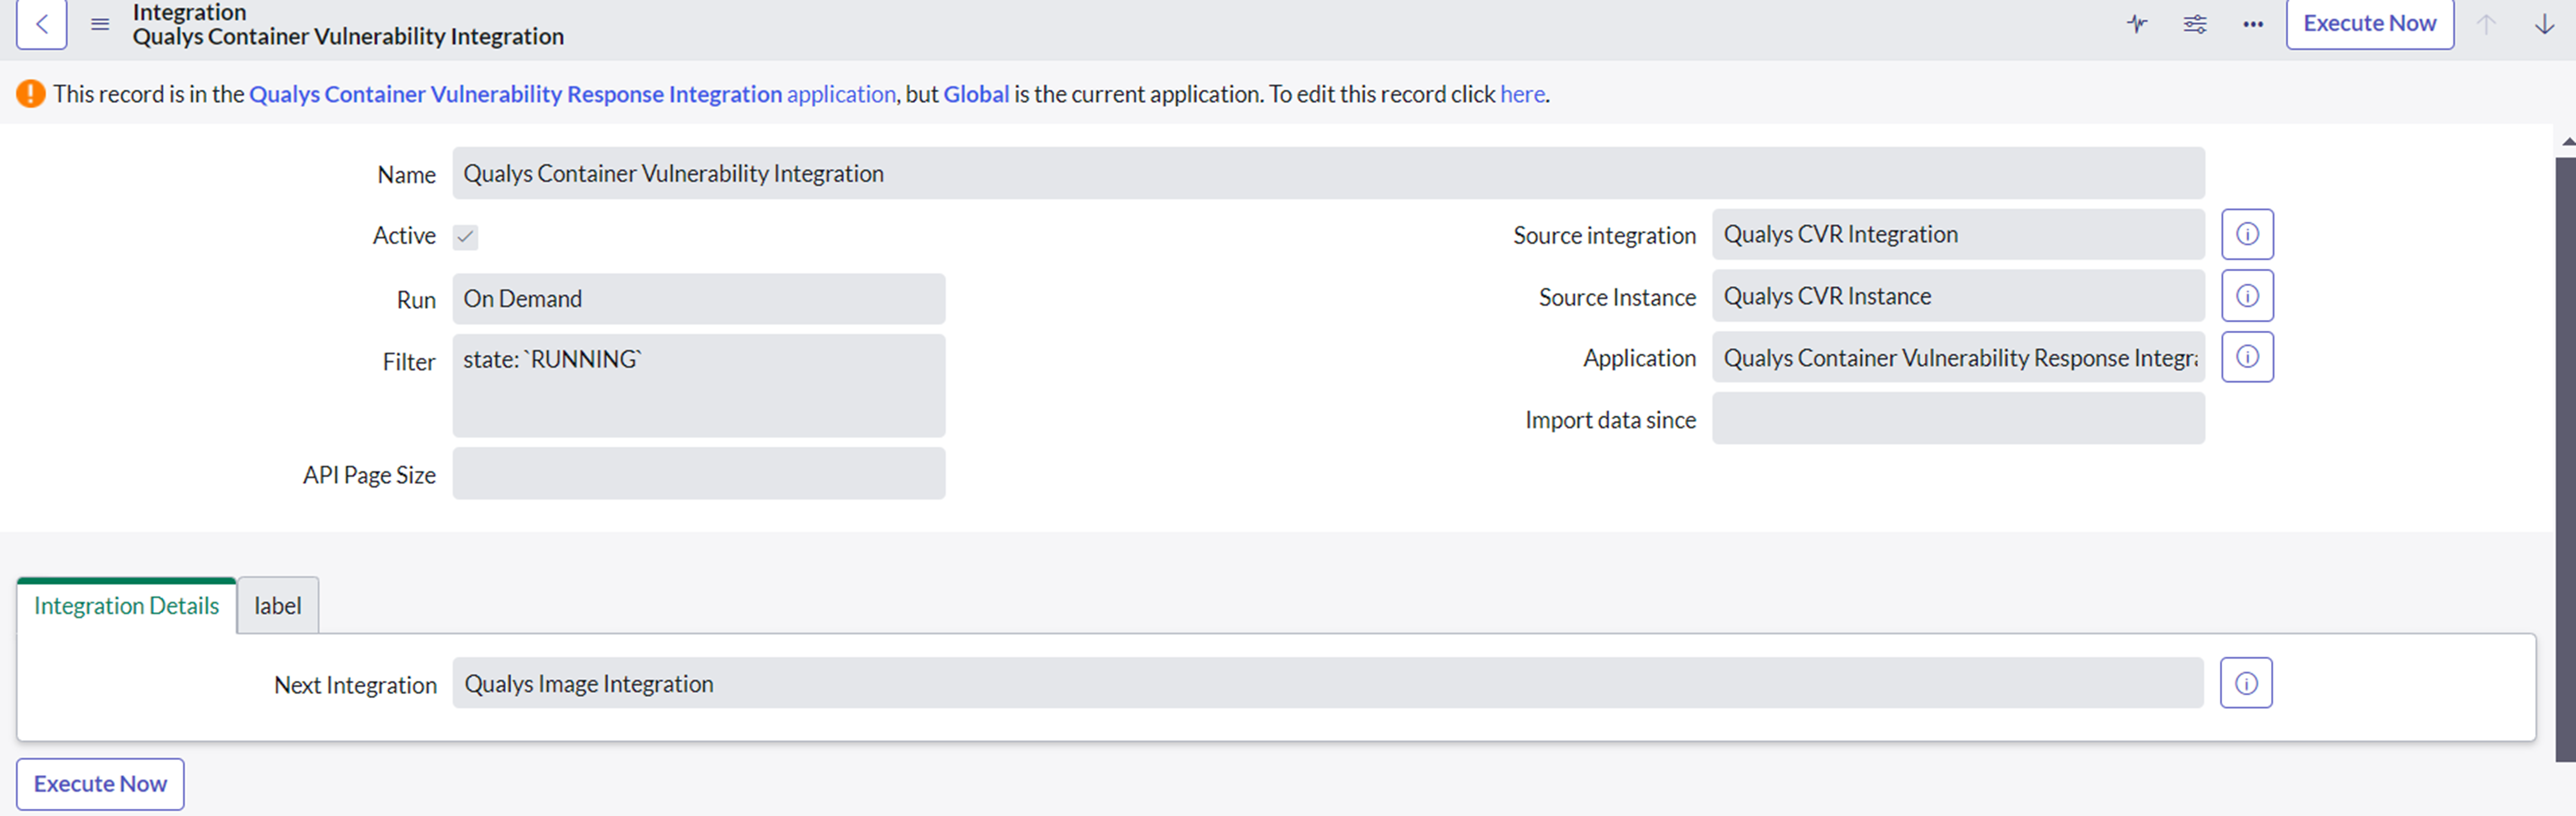This screenshot has width=2576, height=816.
Task: Click Execute Now in the header
Action: point(2370,24)
